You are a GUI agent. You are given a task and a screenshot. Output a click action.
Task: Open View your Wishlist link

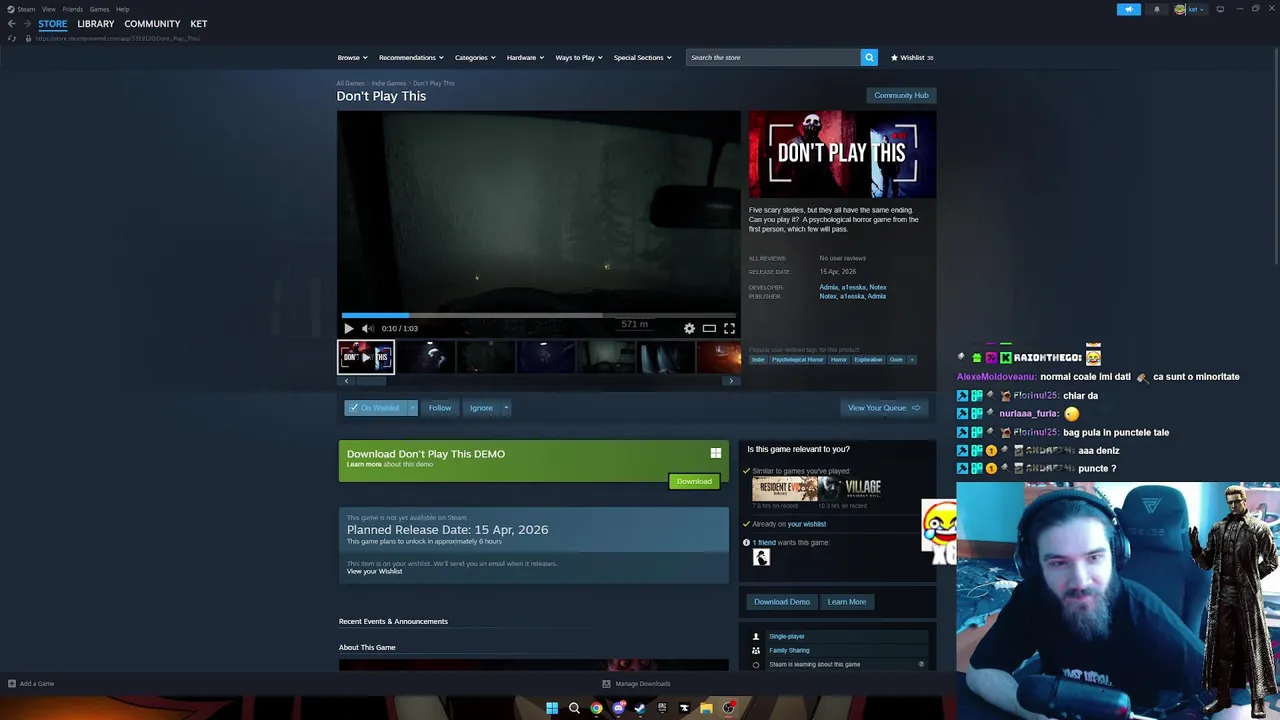click(x=374, y=571)
